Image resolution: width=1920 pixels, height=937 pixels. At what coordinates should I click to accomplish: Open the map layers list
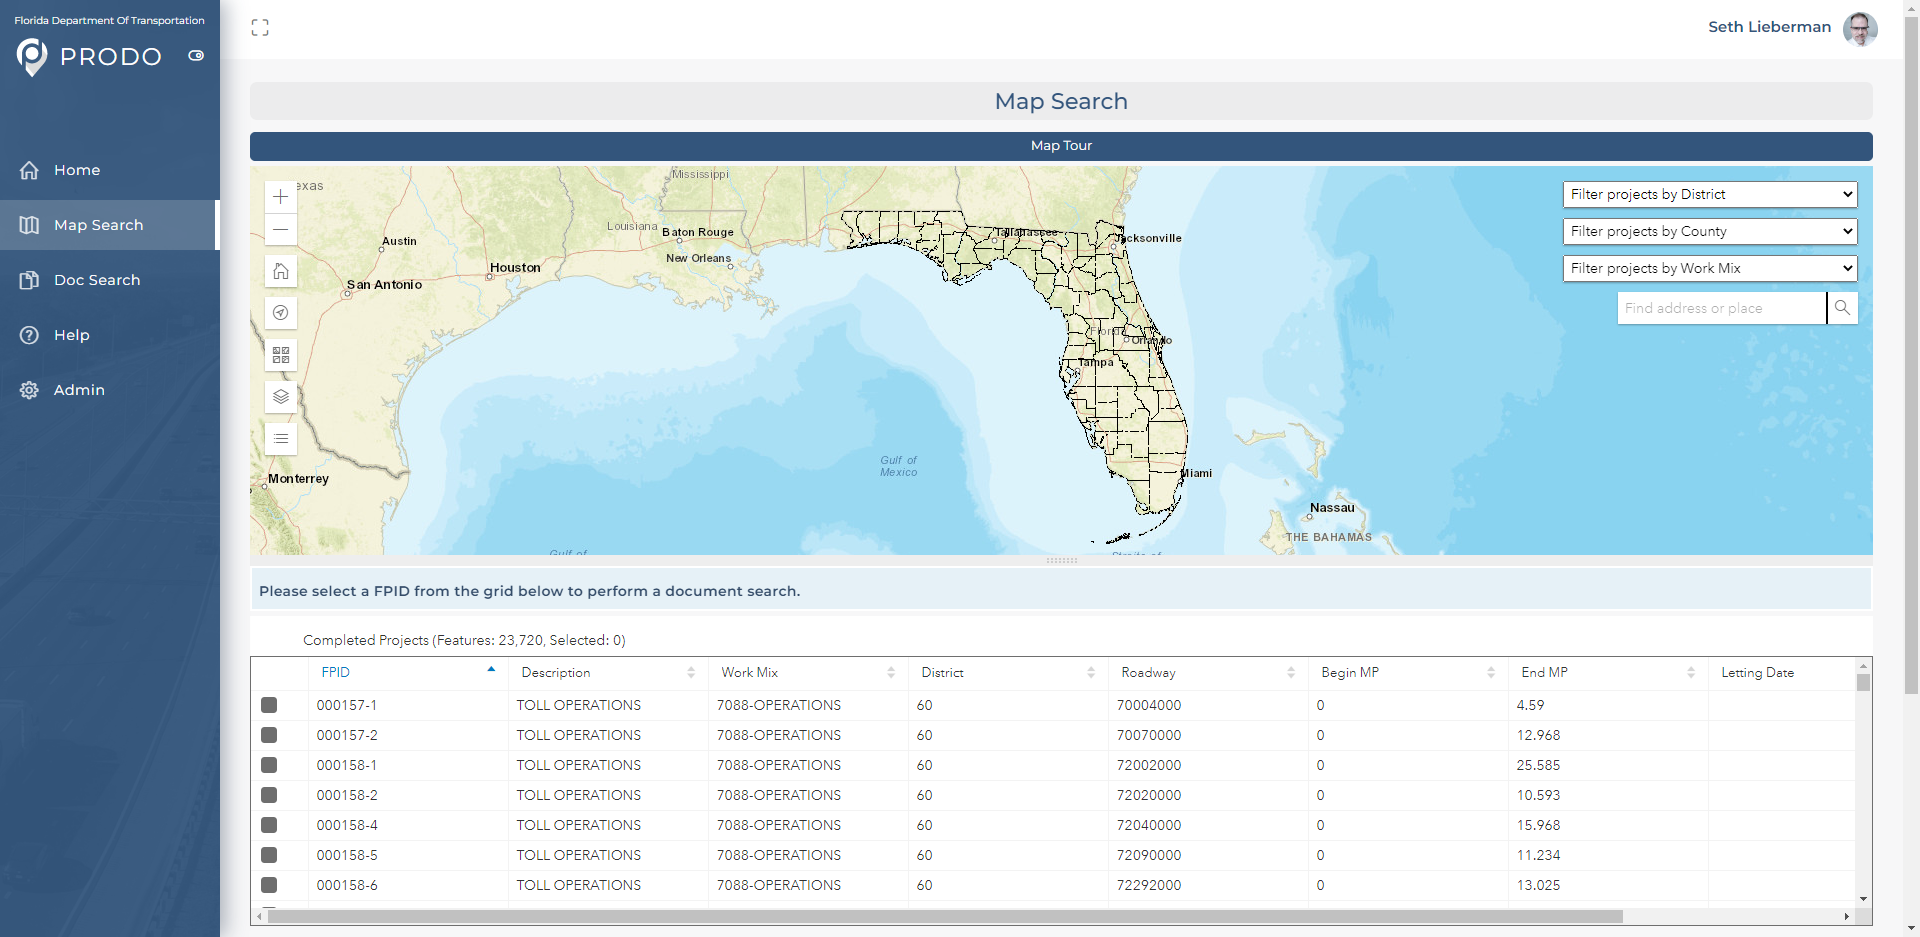281,397
